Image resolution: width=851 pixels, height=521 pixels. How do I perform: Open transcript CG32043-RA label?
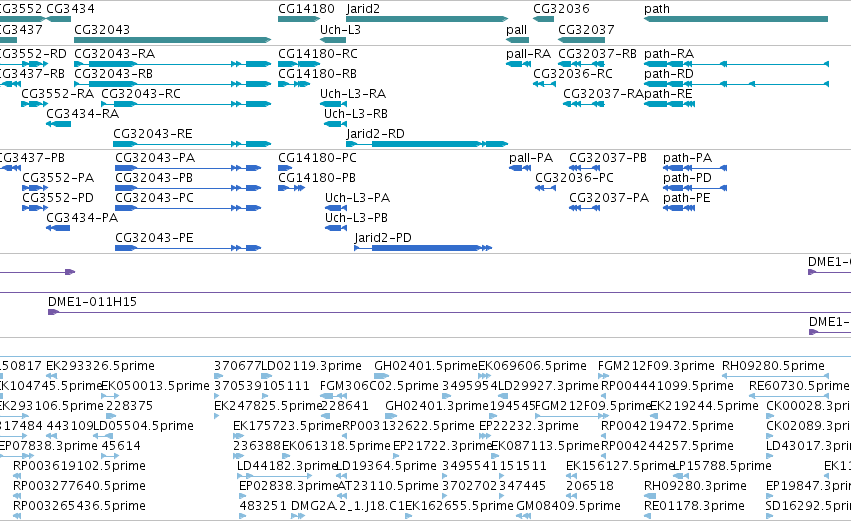pyautogui.click(x=115, y=54)
